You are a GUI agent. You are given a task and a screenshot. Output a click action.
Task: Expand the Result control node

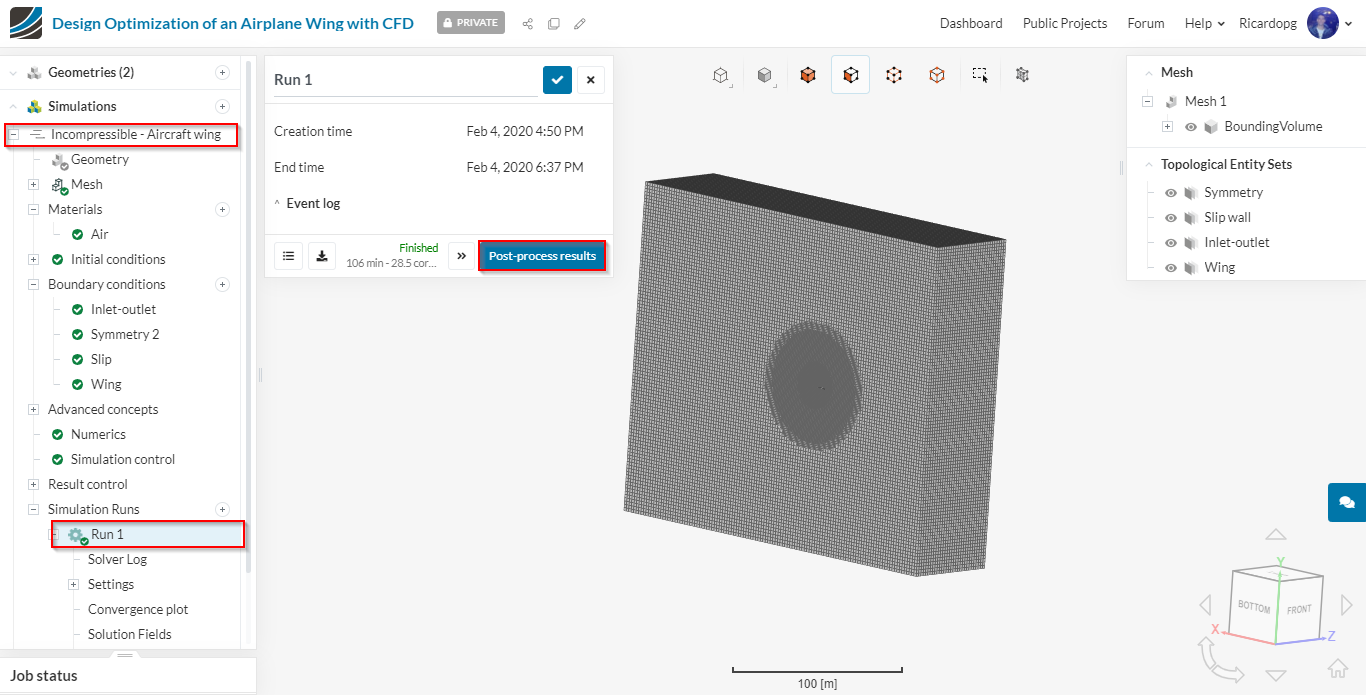[x=33, y=484]
